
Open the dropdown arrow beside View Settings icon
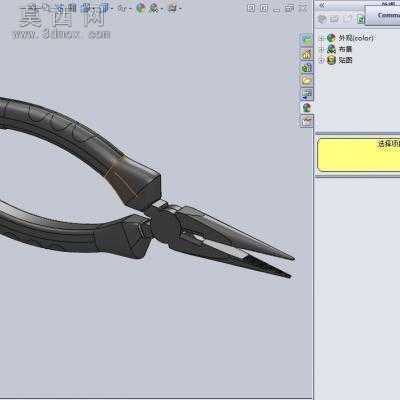pos(180,9)
